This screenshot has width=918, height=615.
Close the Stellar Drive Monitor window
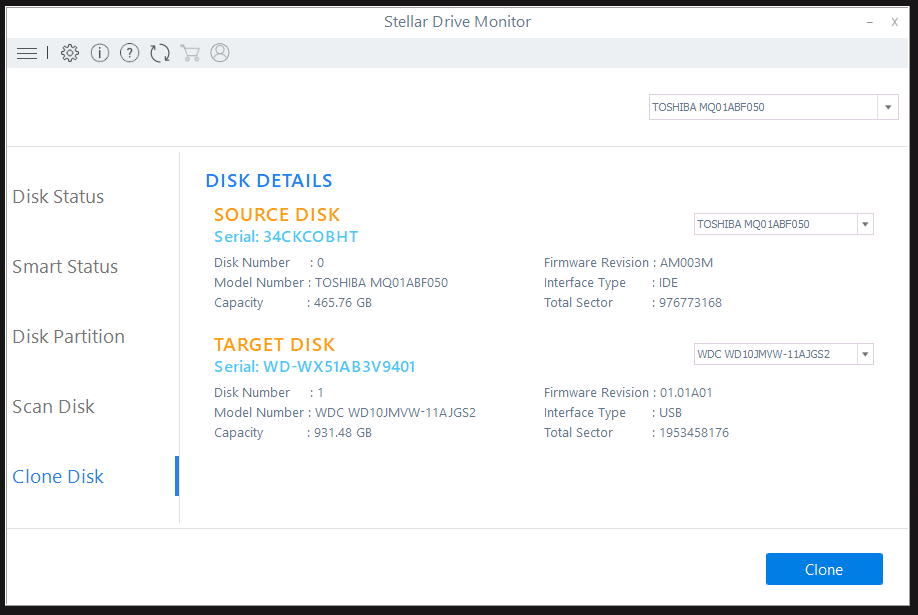[894, 21]
